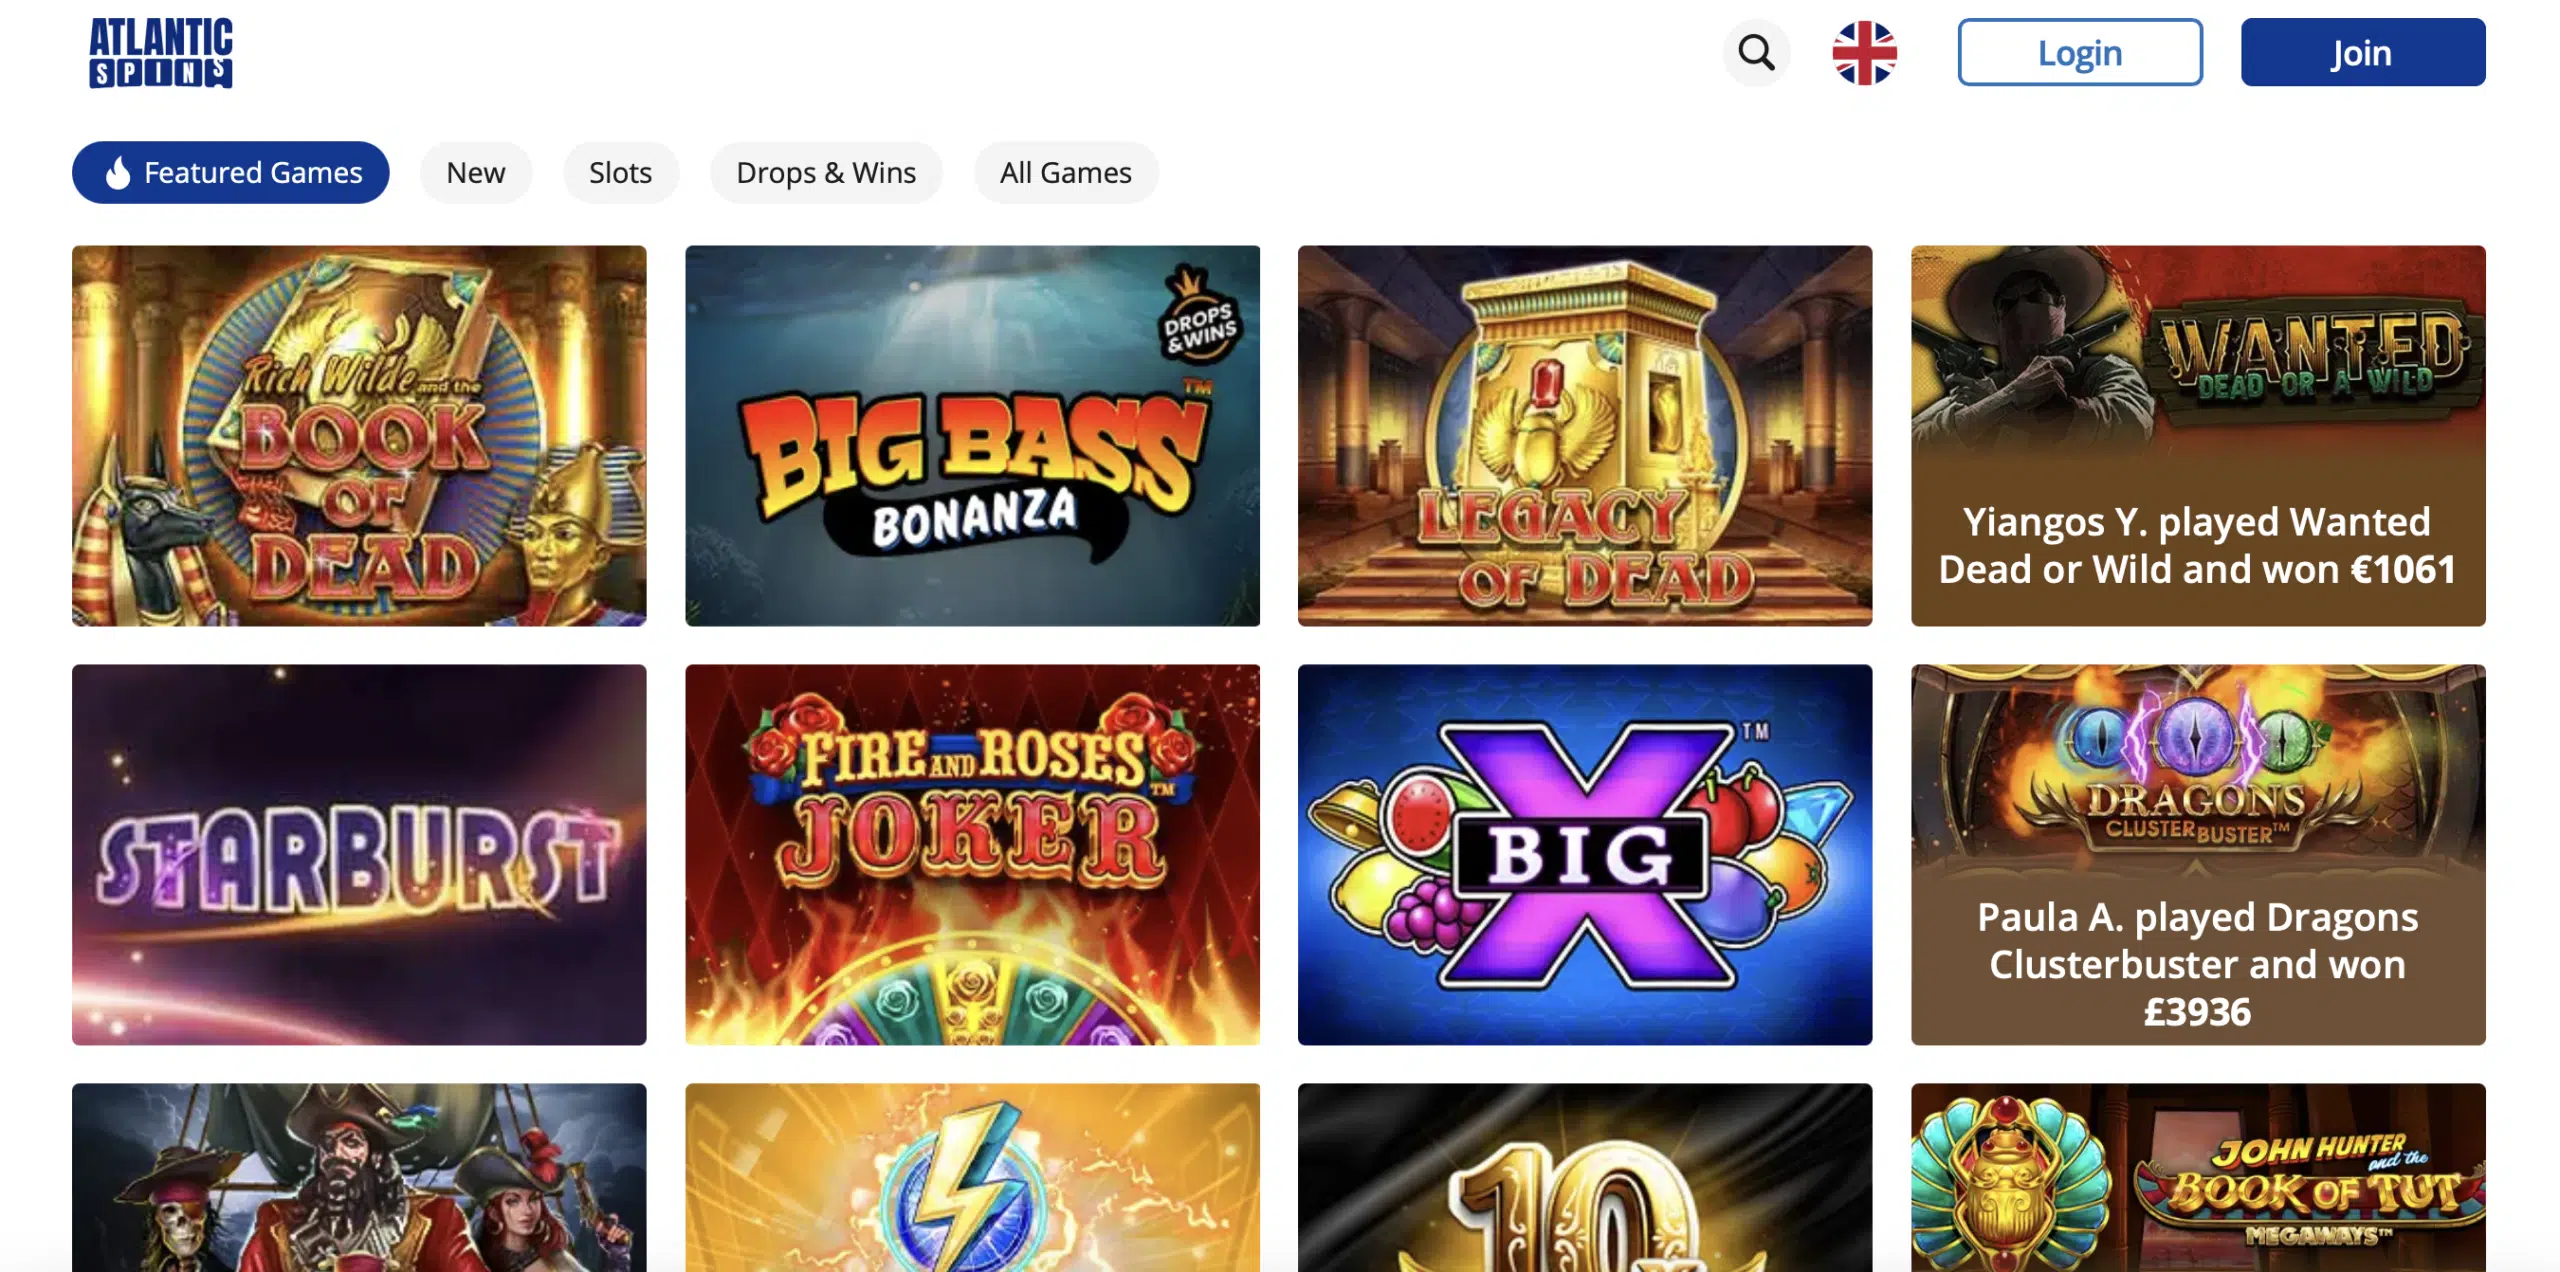Switch to the New games tab
The width and height of the screenshot is (2560, 1272).
[476, 172]
